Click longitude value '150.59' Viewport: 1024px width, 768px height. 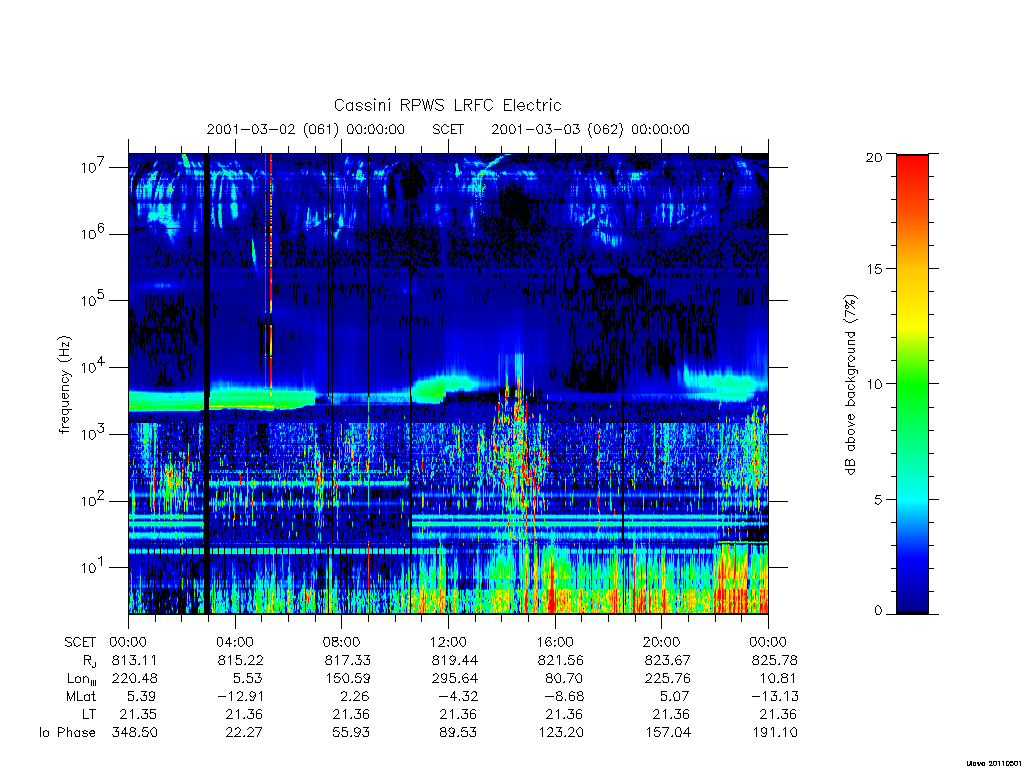tap(347, 679)
